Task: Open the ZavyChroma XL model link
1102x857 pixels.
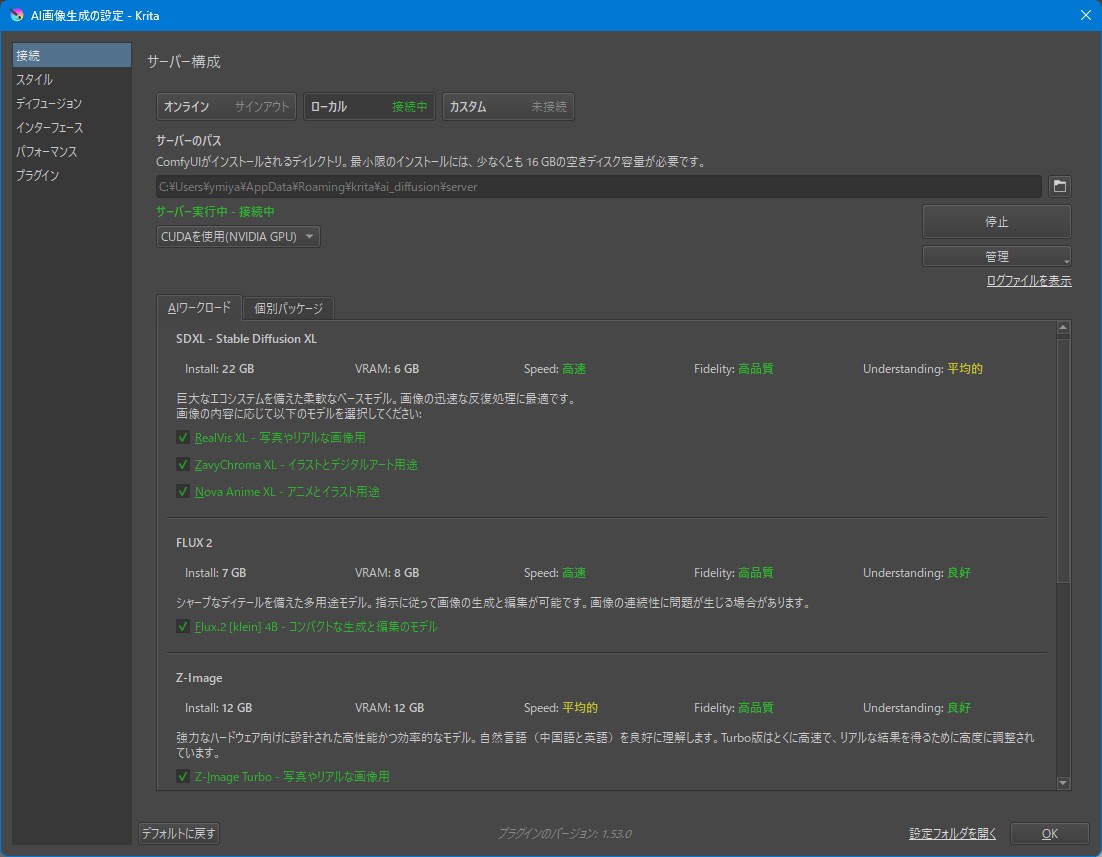Action: click(306, 465)
